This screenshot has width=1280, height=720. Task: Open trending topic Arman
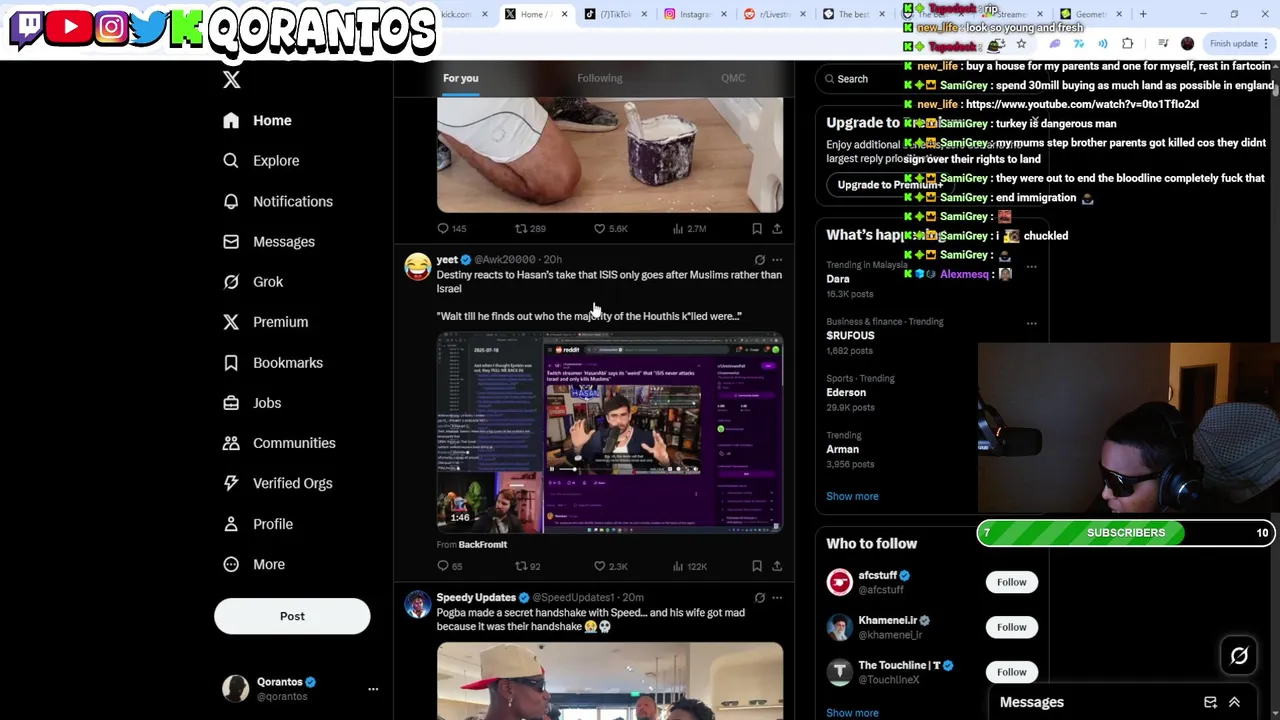[x=842, y=450]
